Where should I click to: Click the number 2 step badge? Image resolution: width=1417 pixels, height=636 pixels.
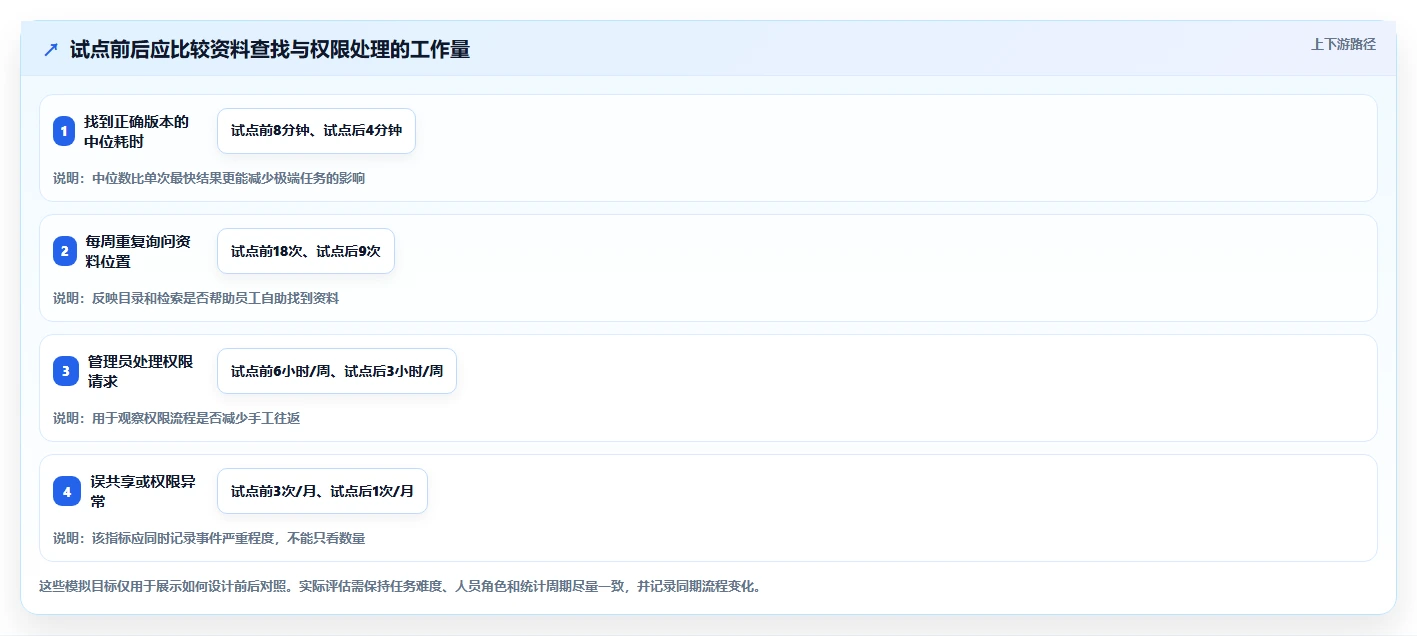coord(65,251)
